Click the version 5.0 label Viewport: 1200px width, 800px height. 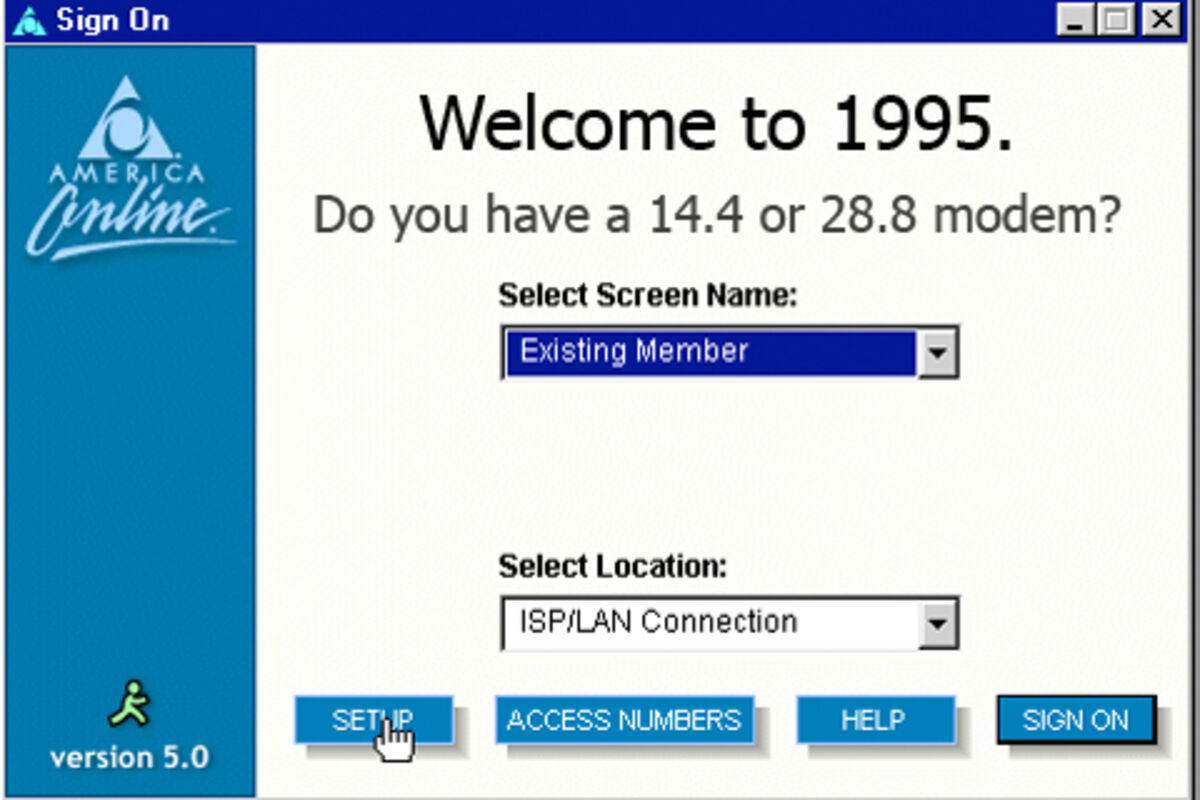point(130,757)
